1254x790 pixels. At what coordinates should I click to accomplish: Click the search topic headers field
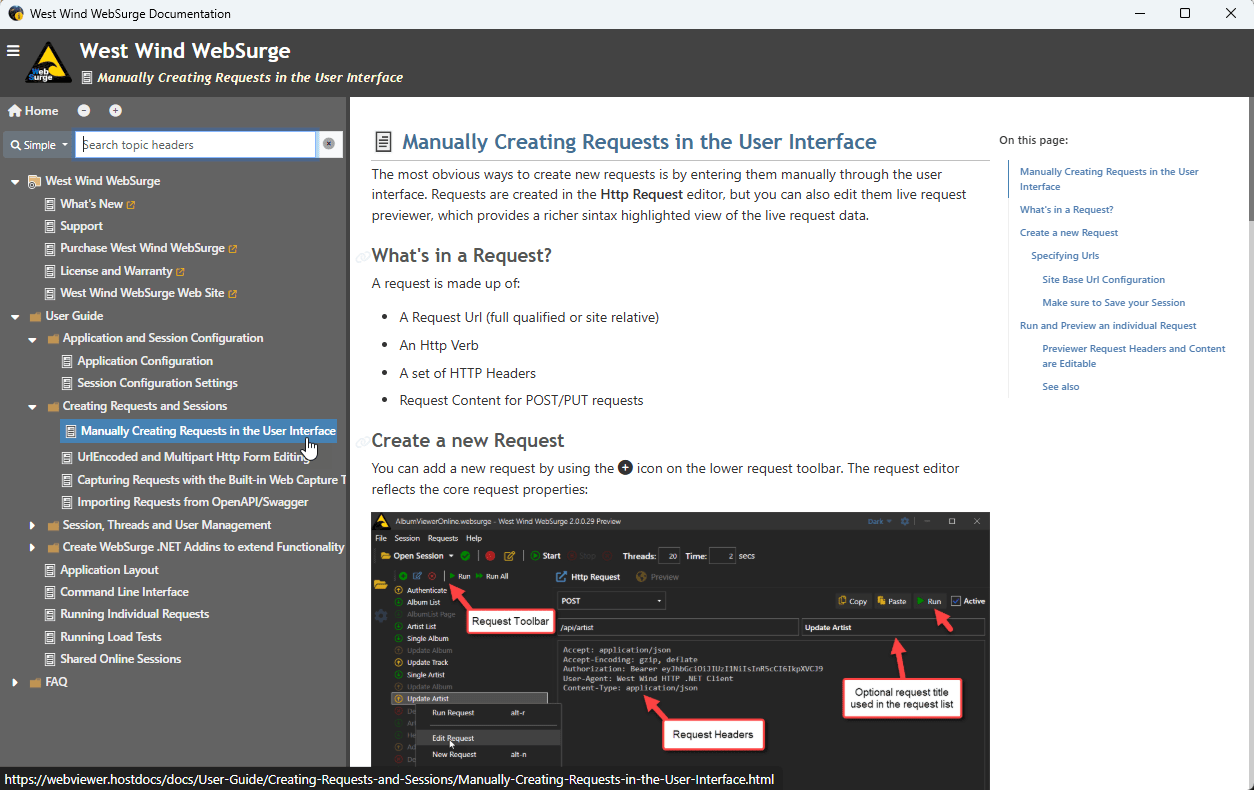click(x=196, y=145)
